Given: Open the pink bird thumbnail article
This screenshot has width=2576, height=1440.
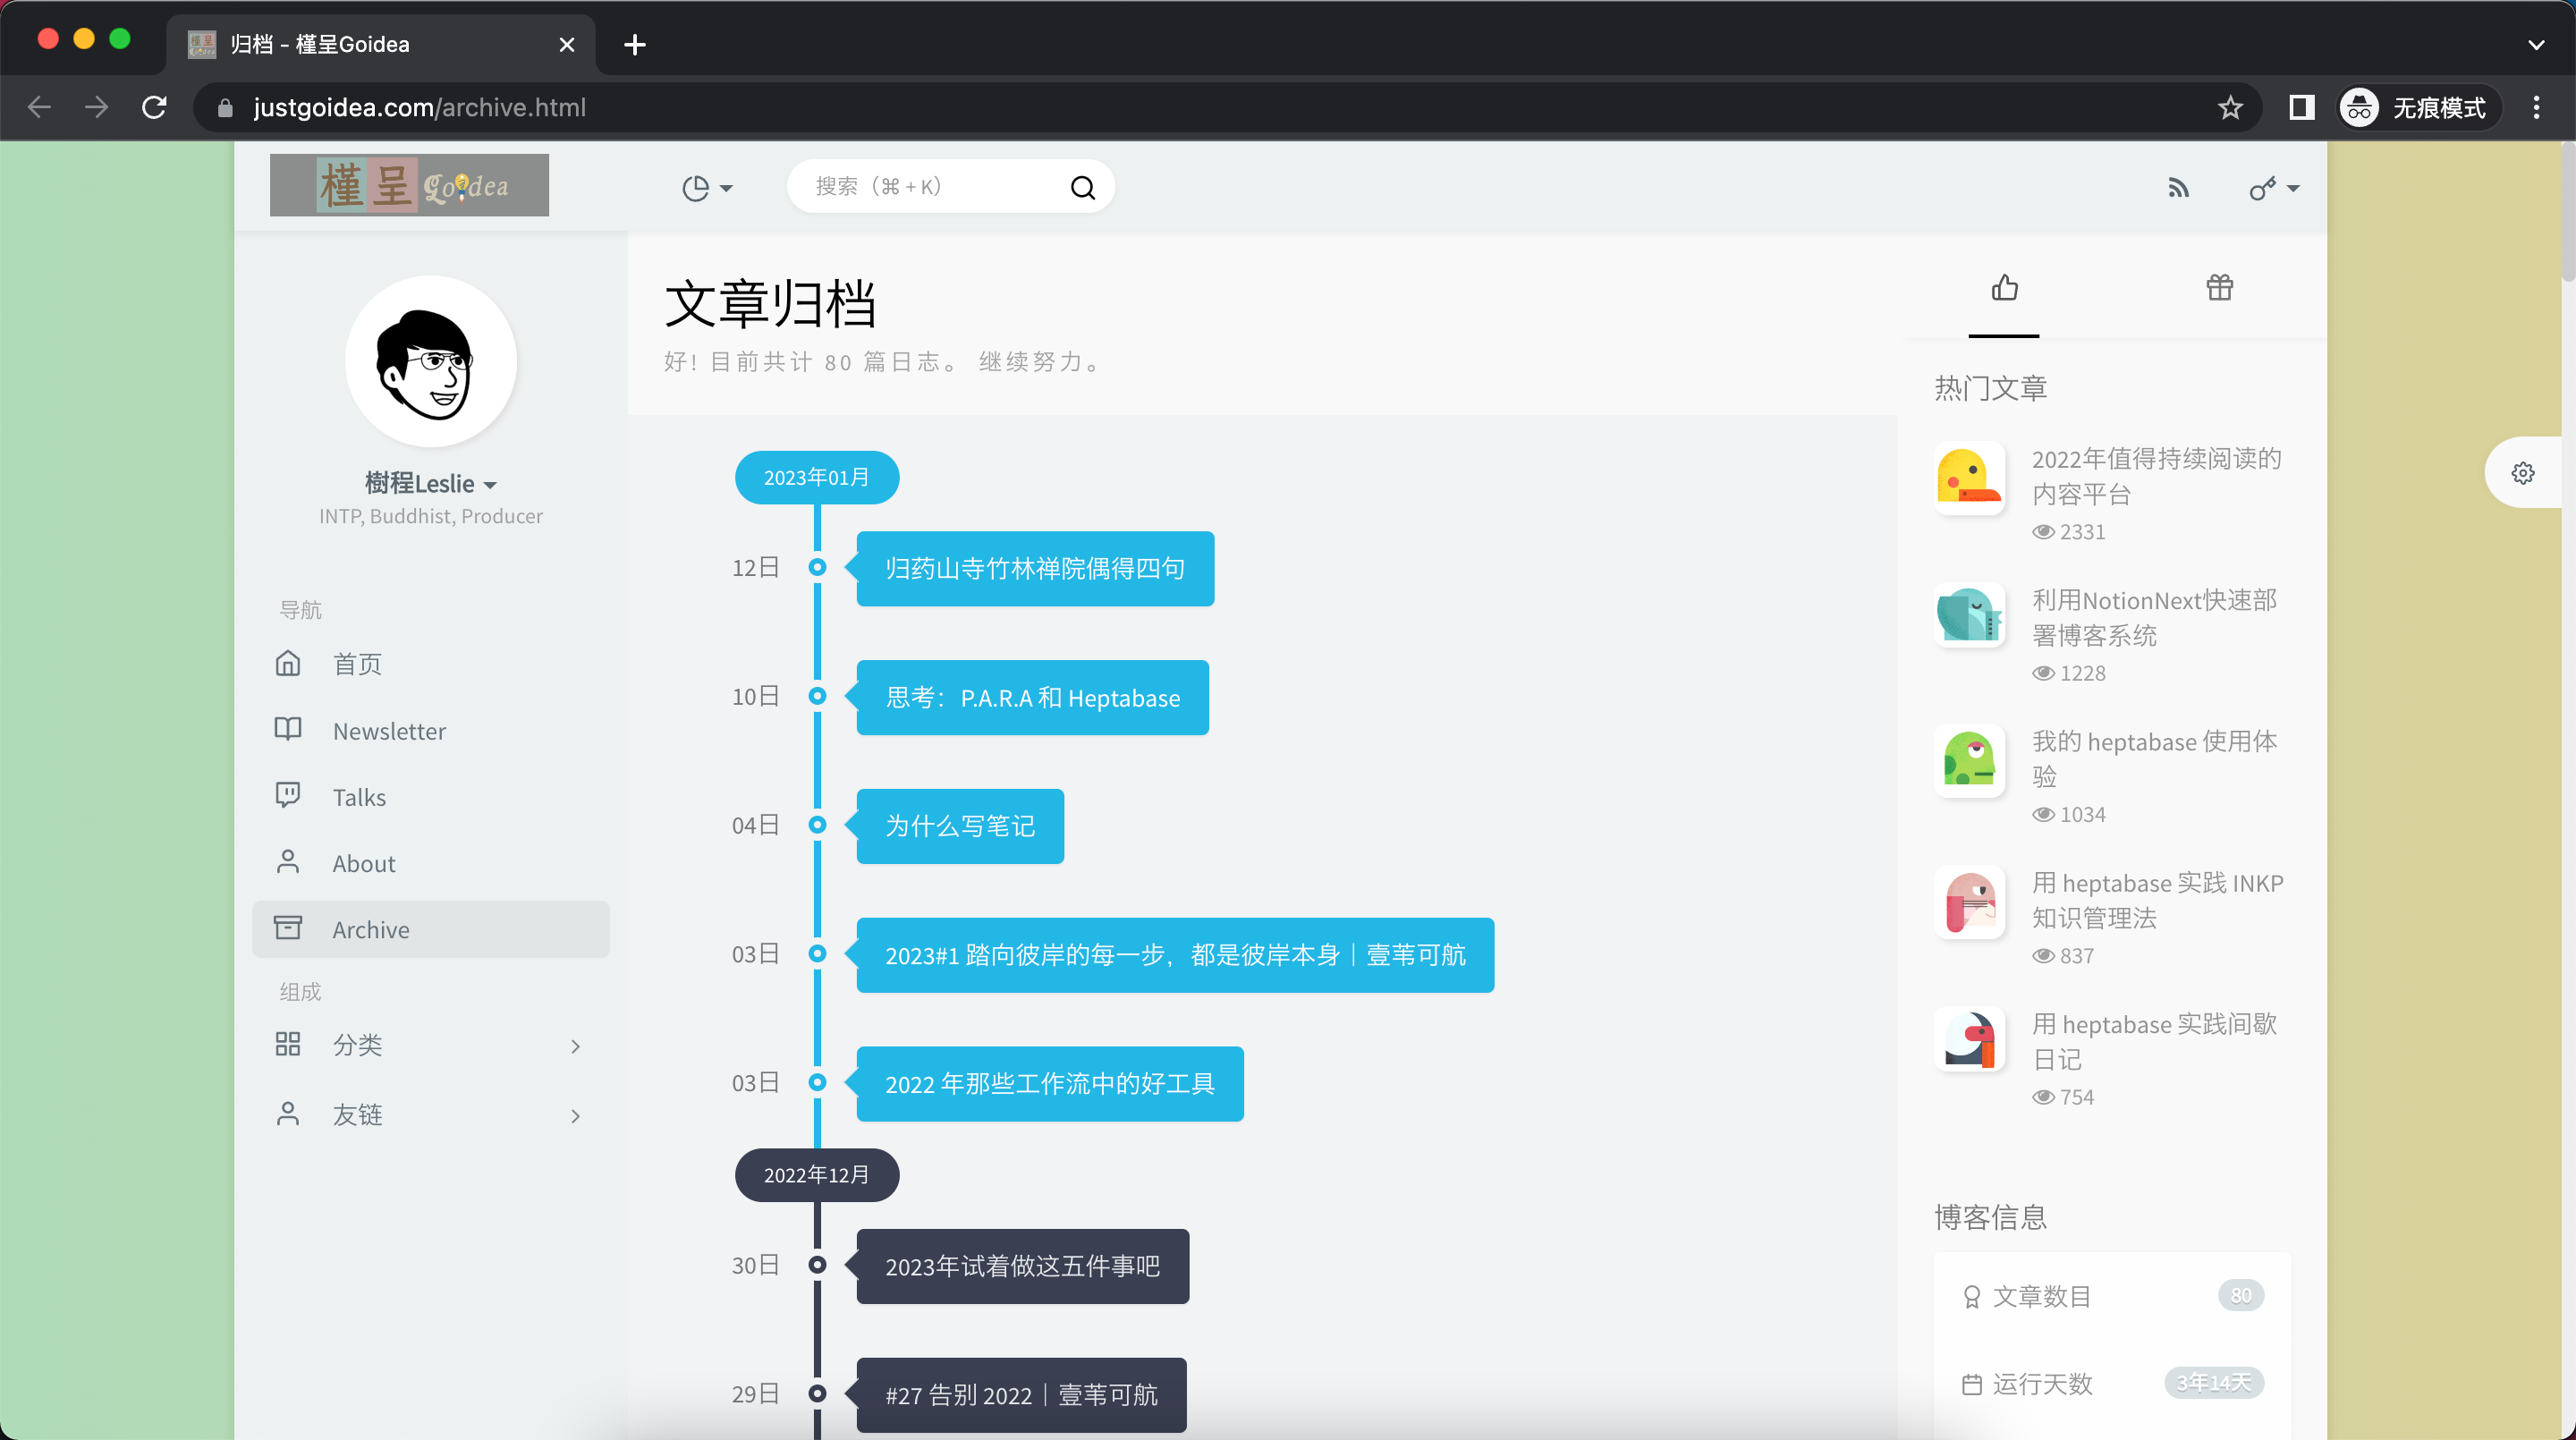Looking at the screenshot, I should pos(1969,902).
